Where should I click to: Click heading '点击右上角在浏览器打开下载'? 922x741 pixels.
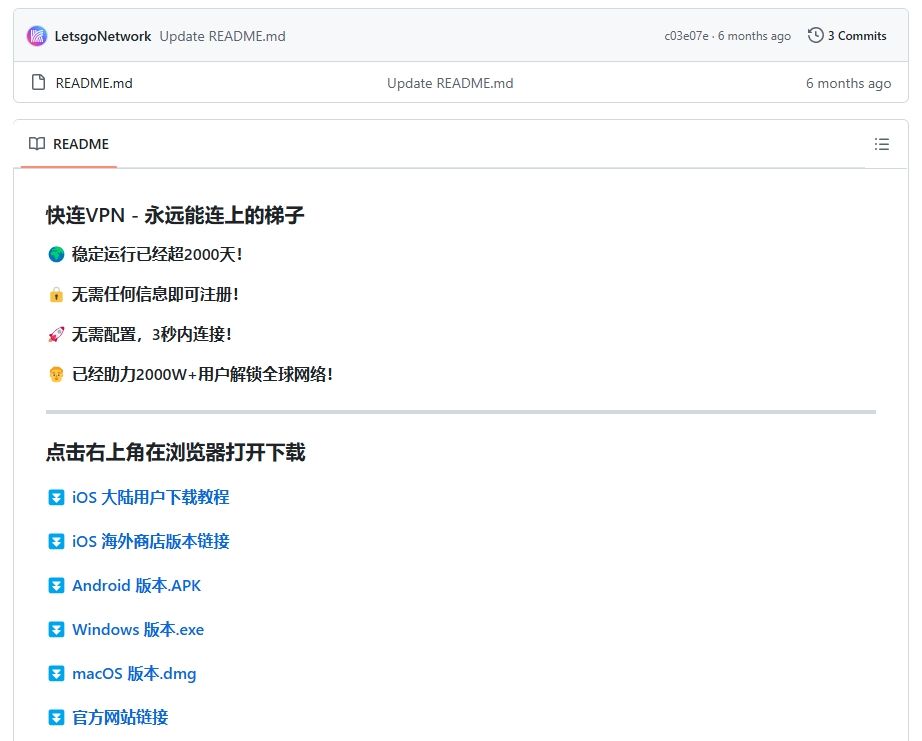point(176,452)
